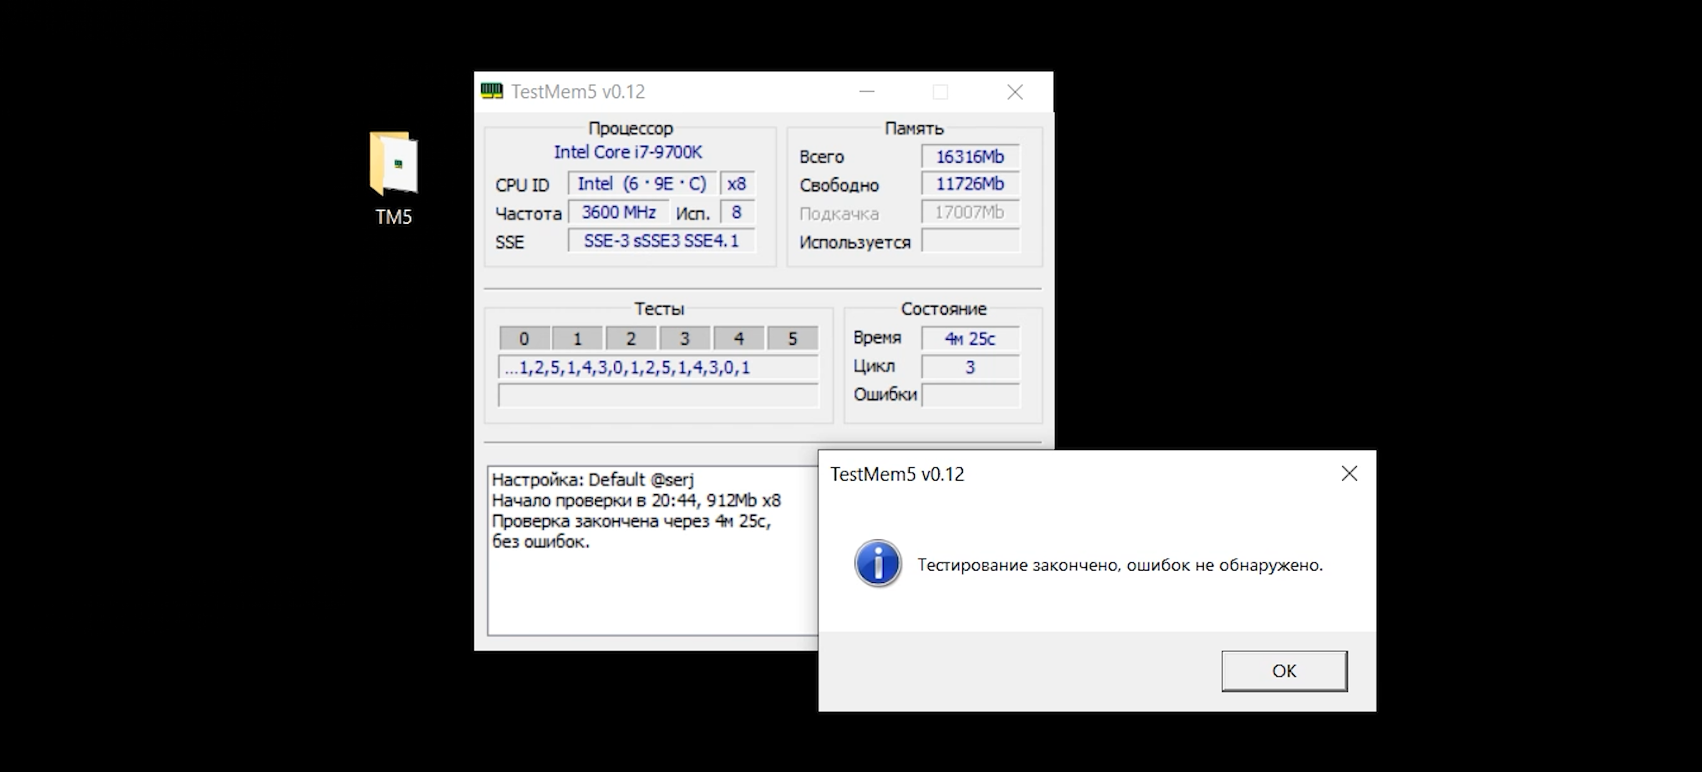Click the x8 core count field

pyautogui.click(x=737, y=184)
